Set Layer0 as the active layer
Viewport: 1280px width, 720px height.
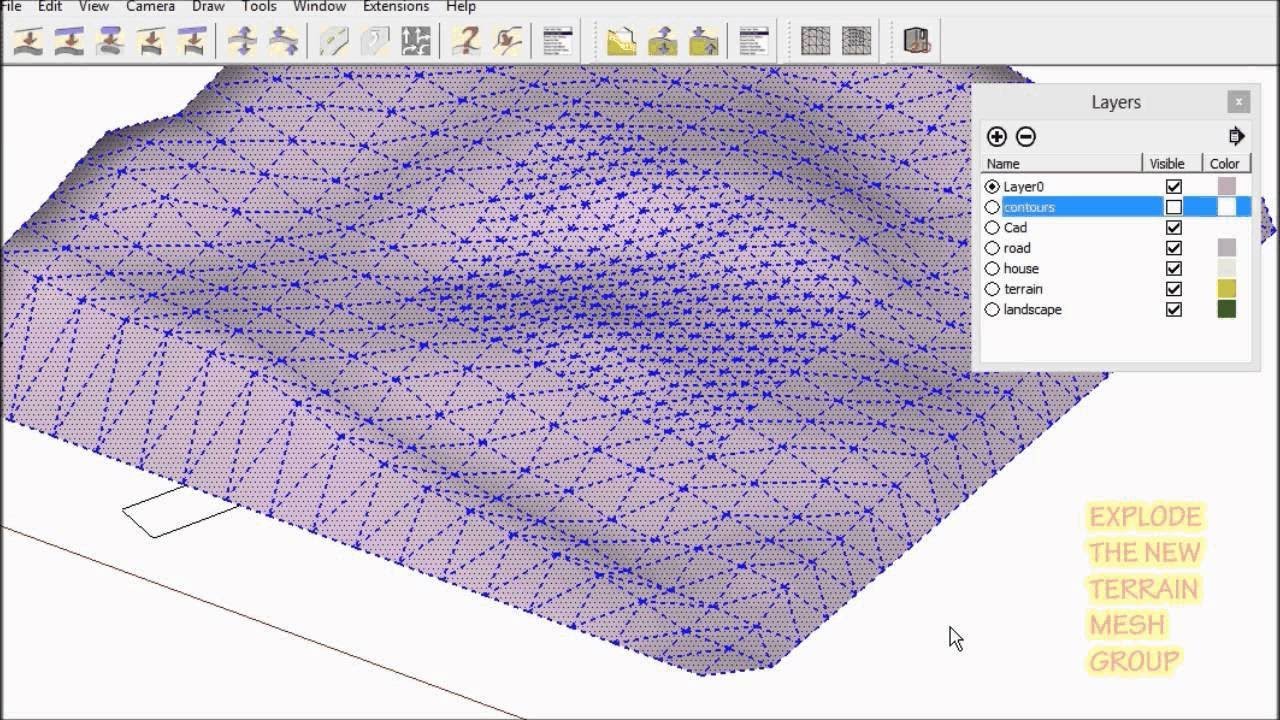click(992, 187)
